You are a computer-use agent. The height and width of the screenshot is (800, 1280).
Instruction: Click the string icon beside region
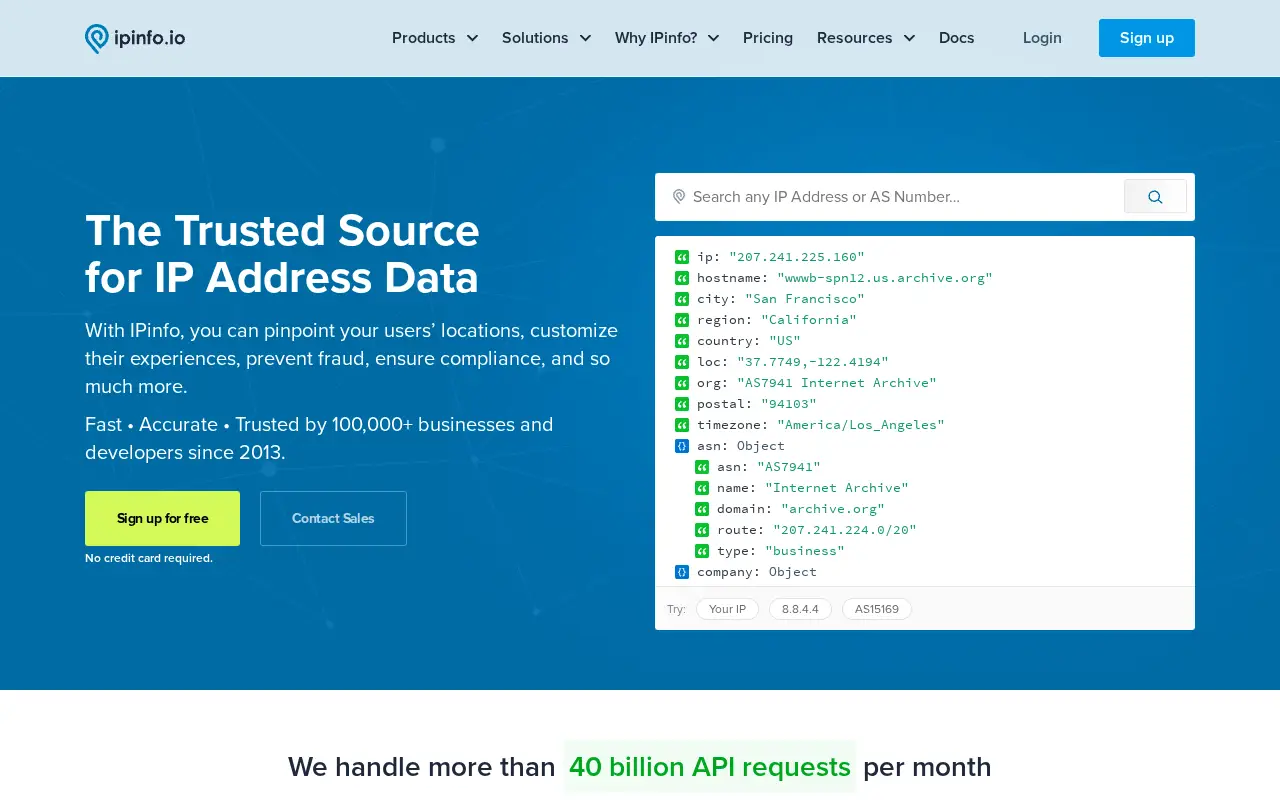tap(682, 320)
